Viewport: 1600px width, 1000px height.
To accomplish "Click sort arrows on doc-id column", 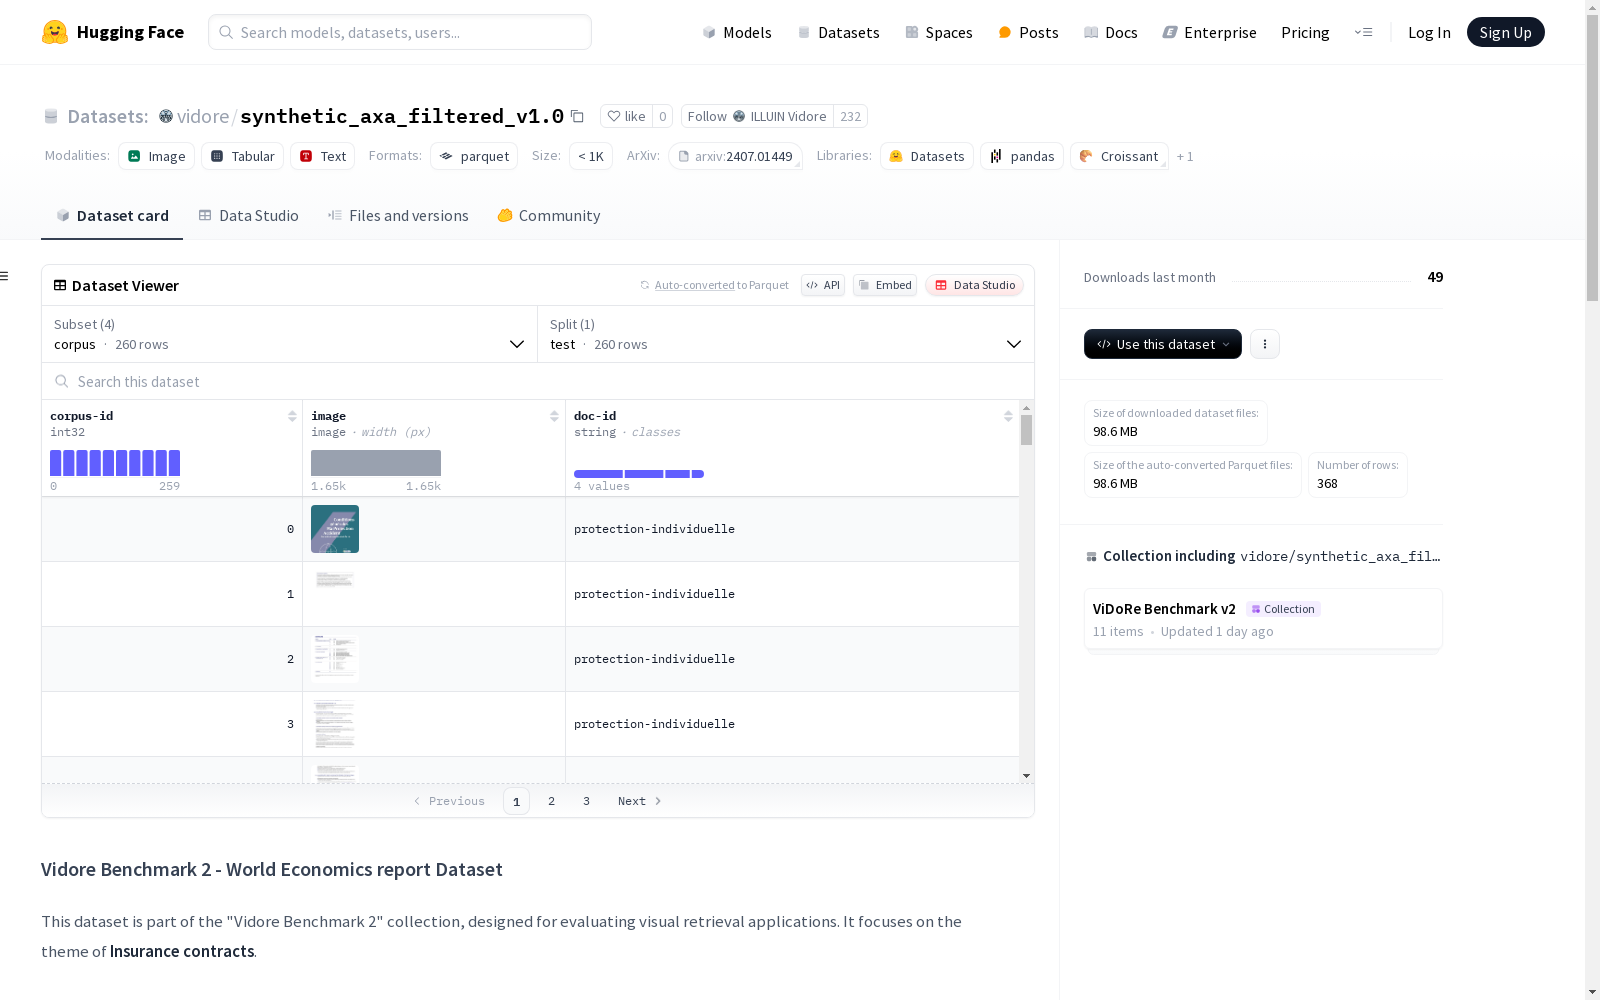I will pyautogui.click(x=1008, y=416).
